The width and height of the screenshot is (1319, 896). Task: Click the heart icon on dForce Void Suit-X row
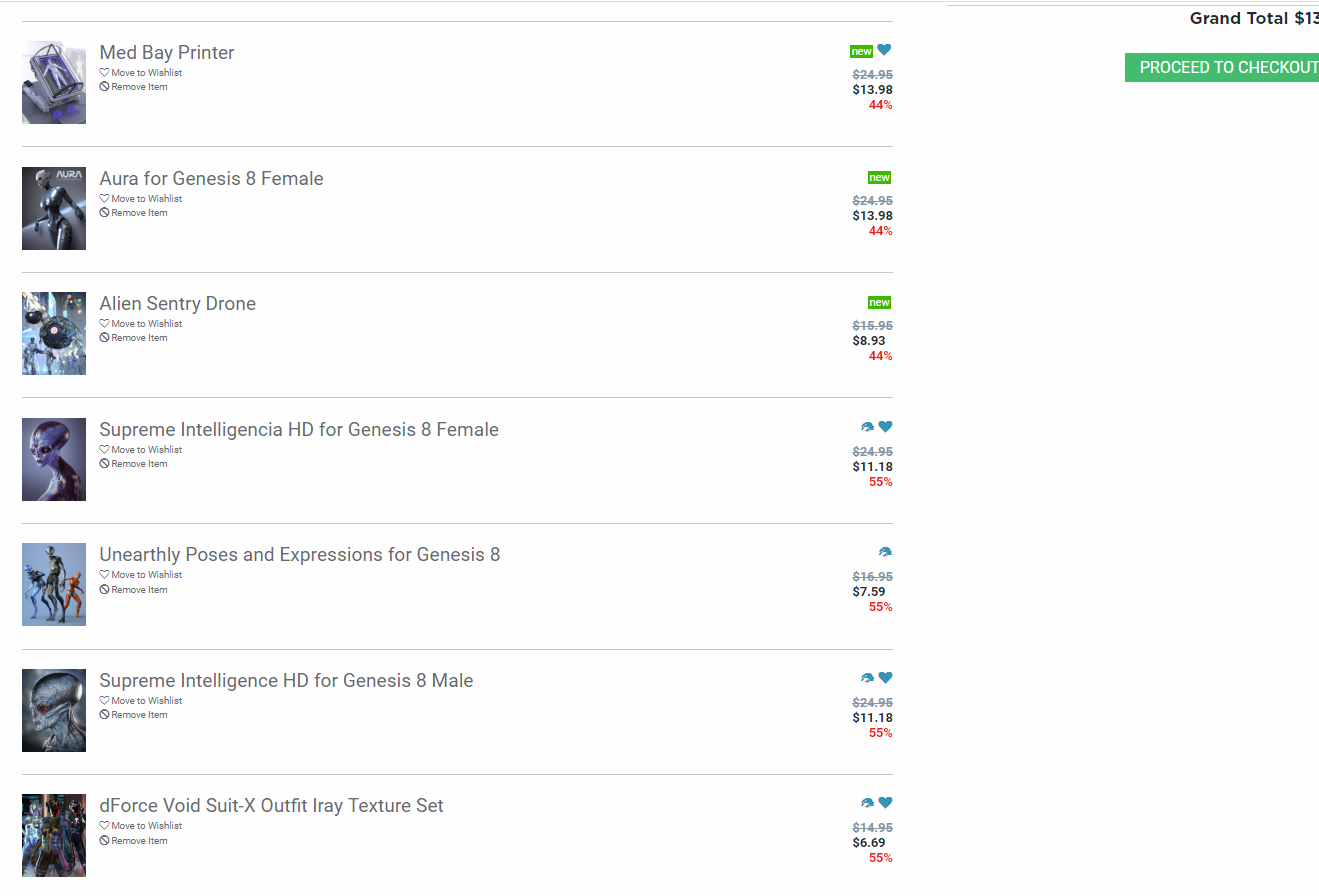coord(885,803)
